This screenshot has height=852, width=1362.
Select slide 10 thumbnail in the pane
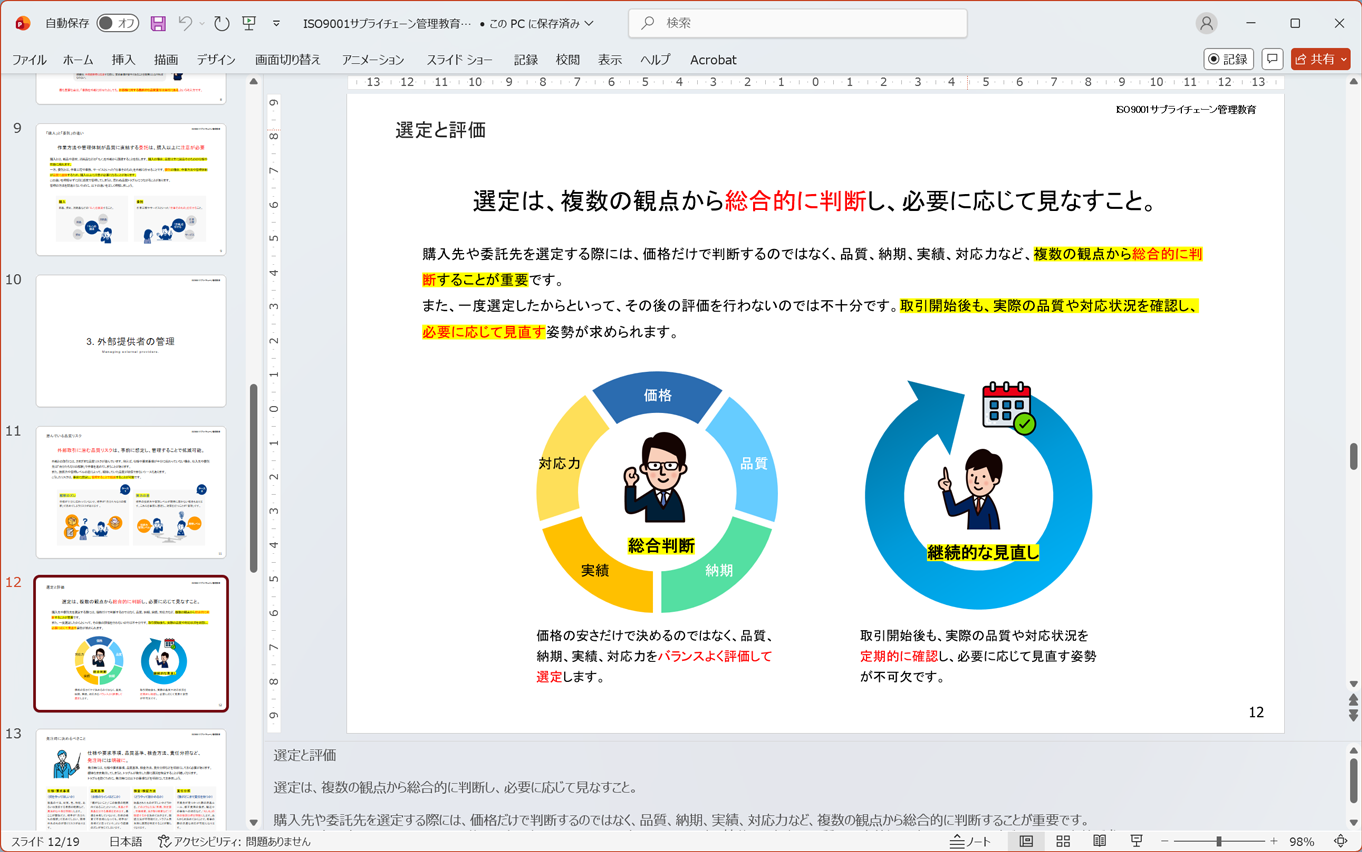click(x=131, y=342)
